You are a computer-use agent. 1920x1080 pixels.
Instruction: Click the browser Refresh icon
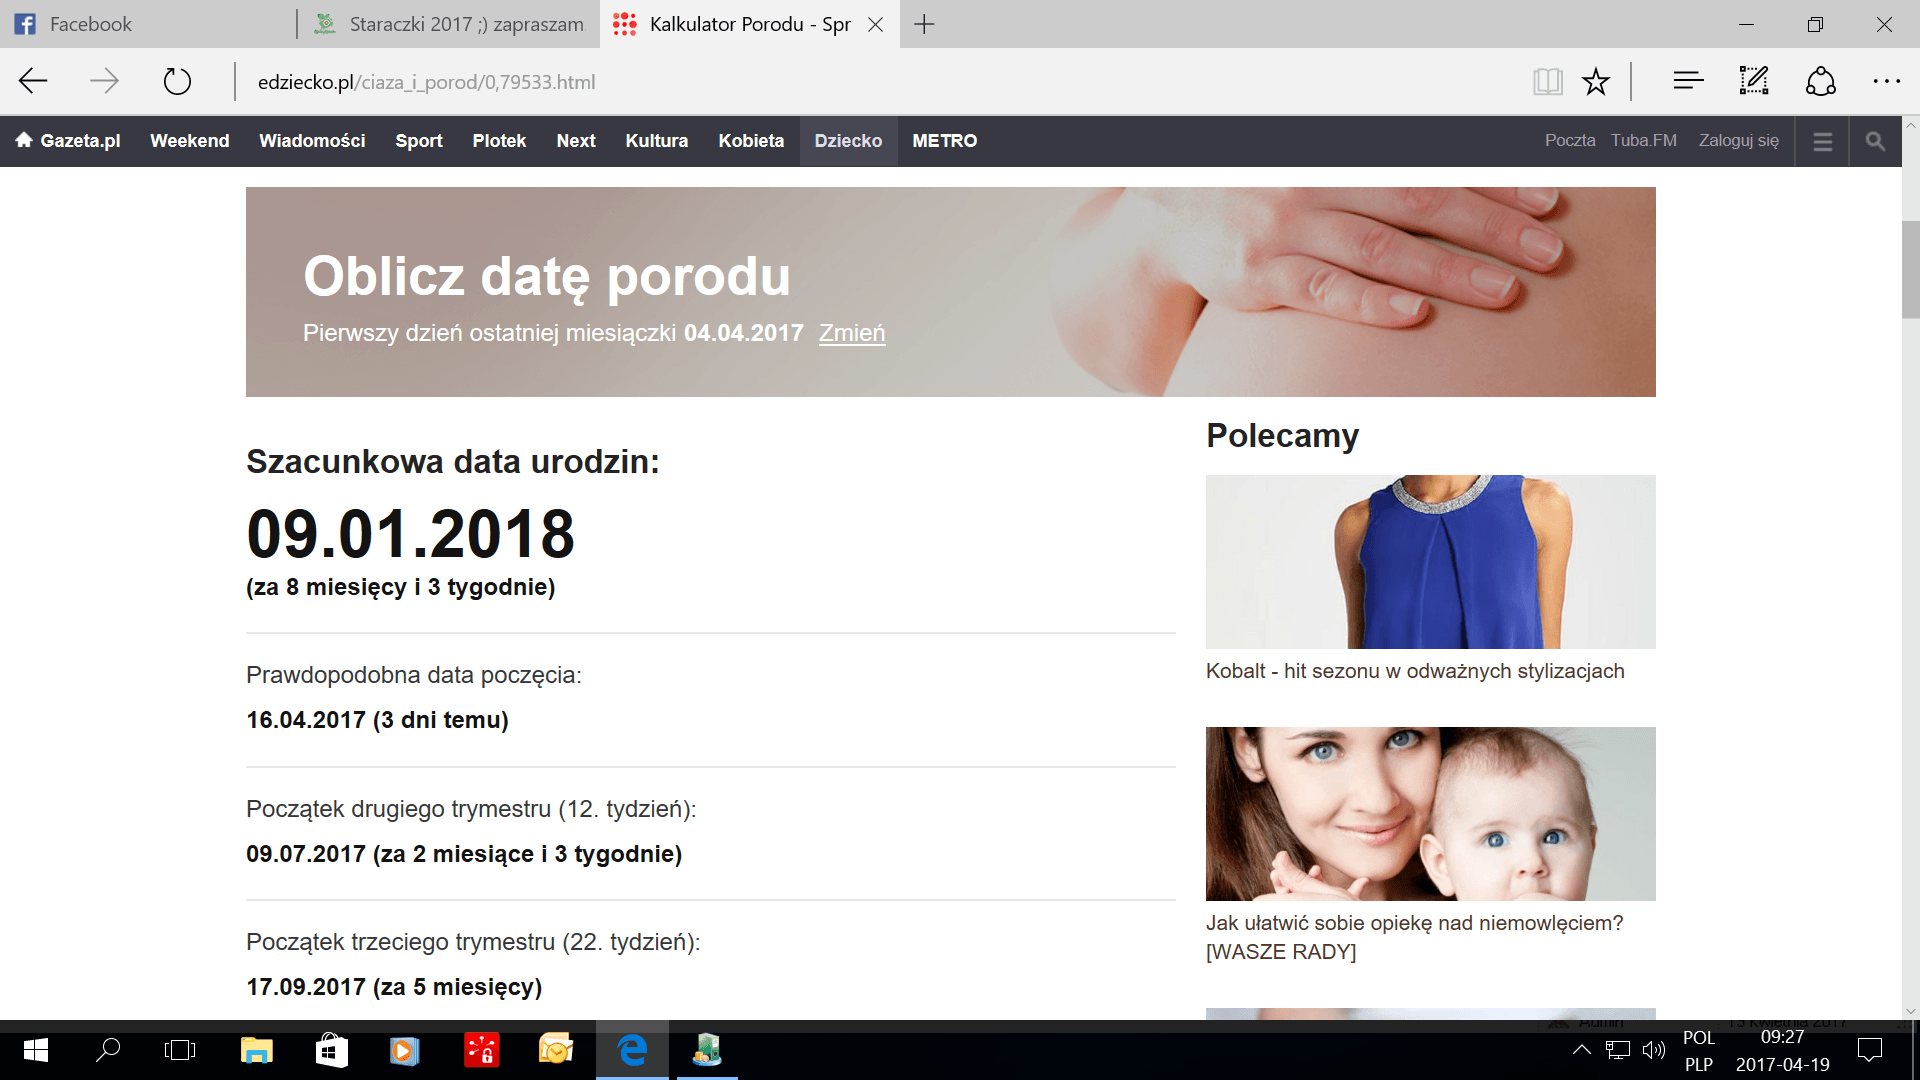(x=177, y=81)
